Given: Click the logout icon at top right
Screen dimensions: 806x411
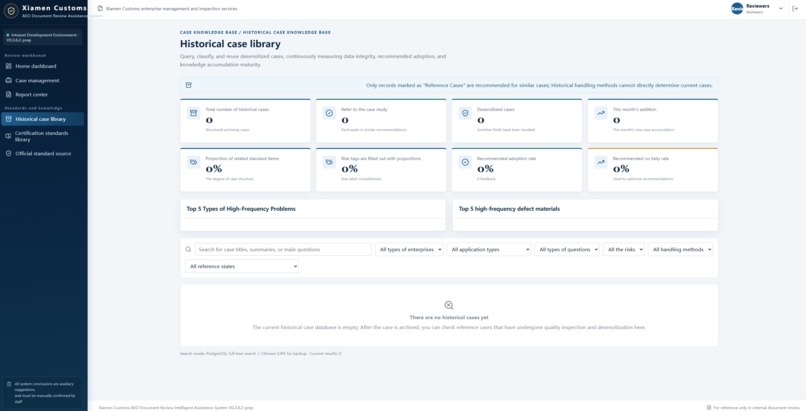Looking at the screenshot, I should [x=795, y=9].
